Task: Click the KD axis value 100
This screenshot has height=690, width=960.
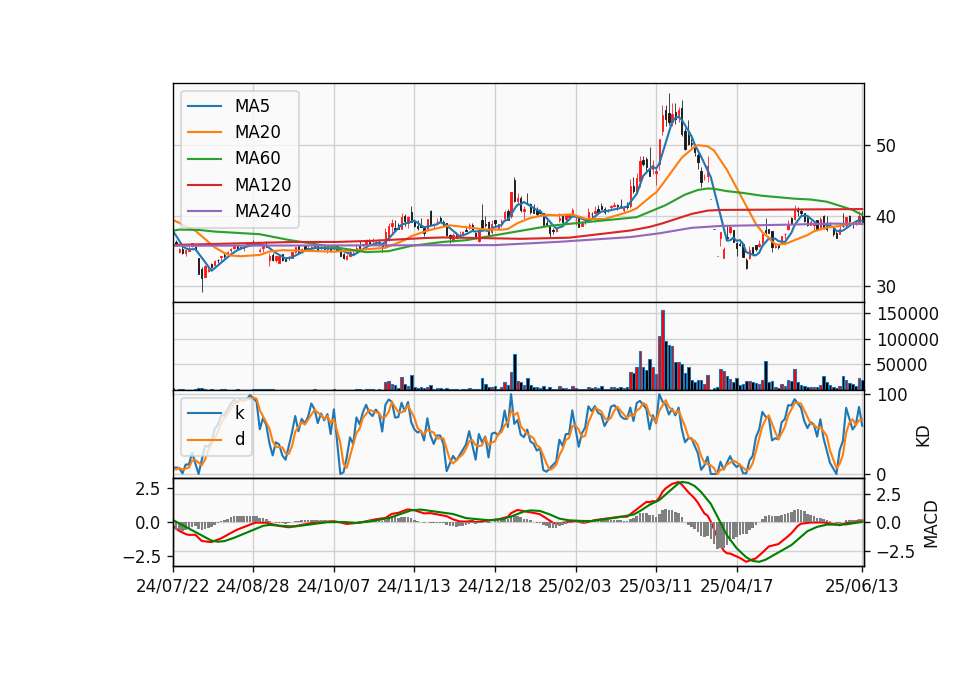Action: coord(892,396)
